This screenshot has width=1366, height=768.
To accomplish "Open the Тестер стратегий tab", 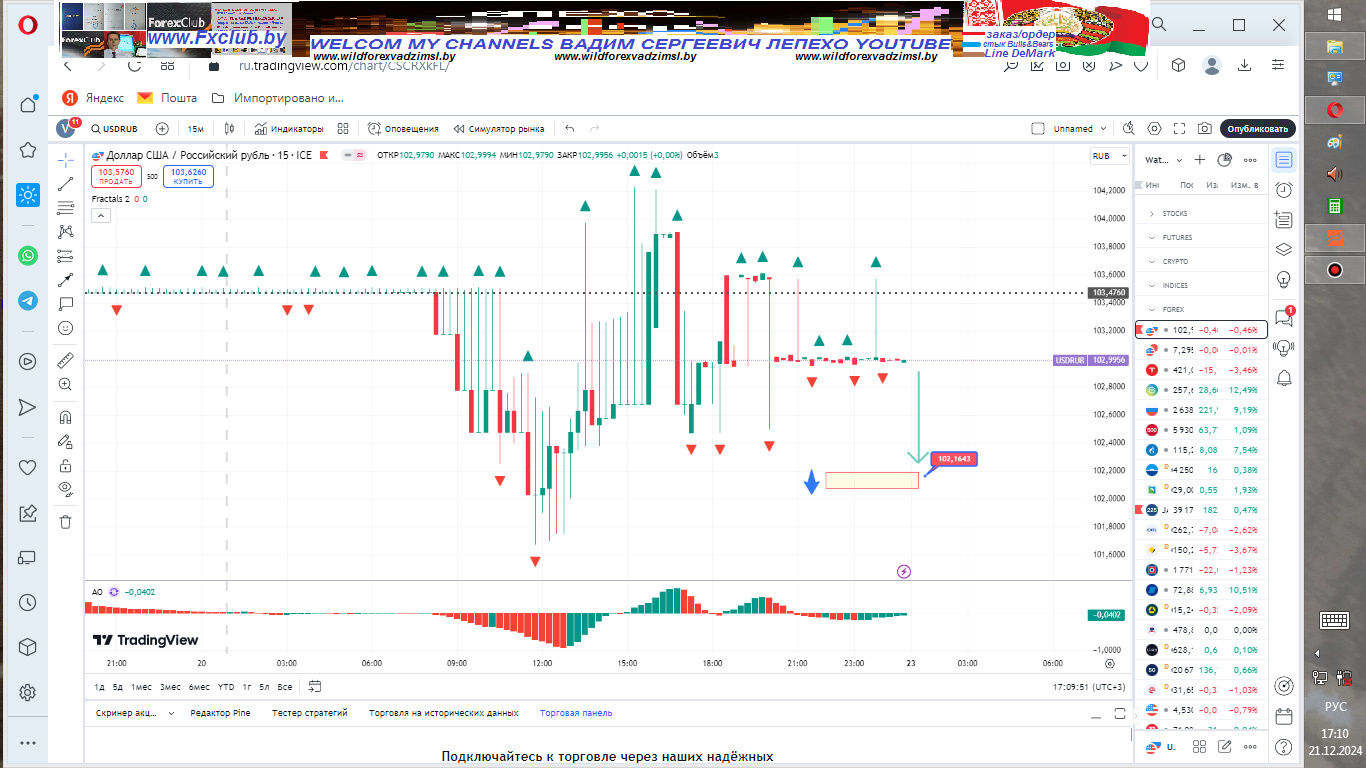I will click(x=310, y=713).
